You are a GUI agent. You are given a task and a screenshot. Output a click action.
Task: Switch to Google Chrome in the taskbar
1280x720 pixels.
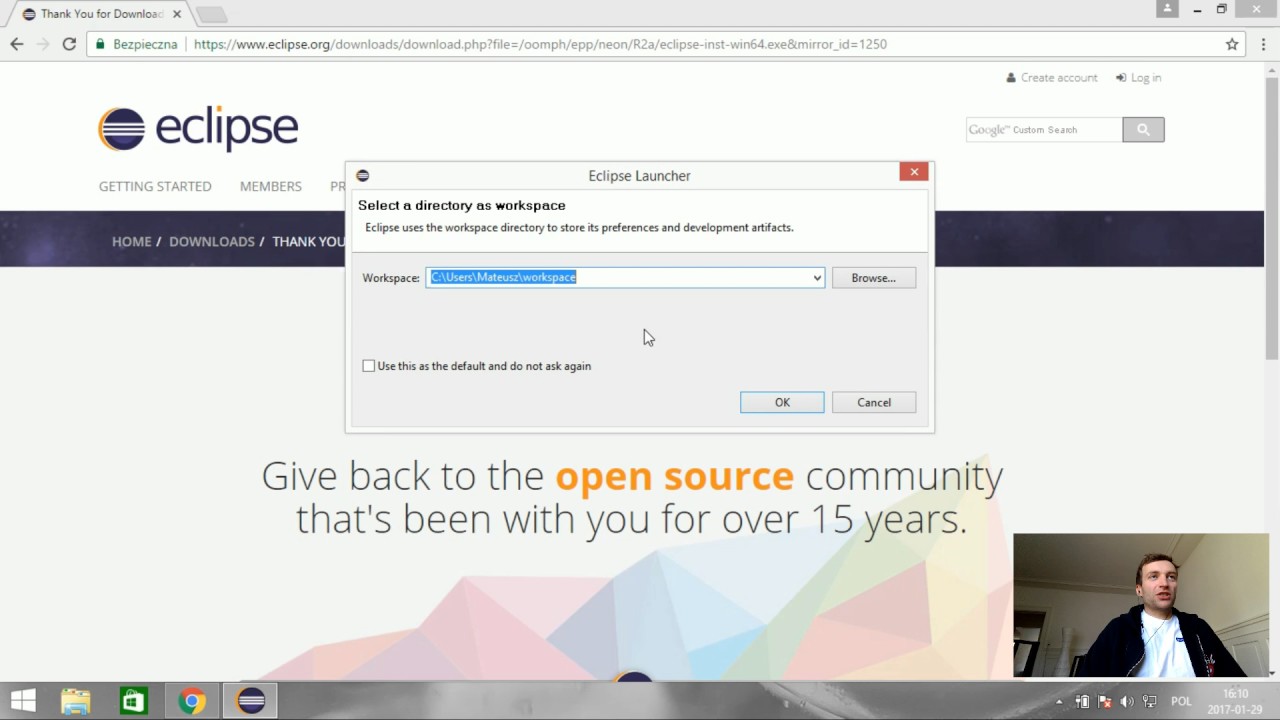point(192,701)
